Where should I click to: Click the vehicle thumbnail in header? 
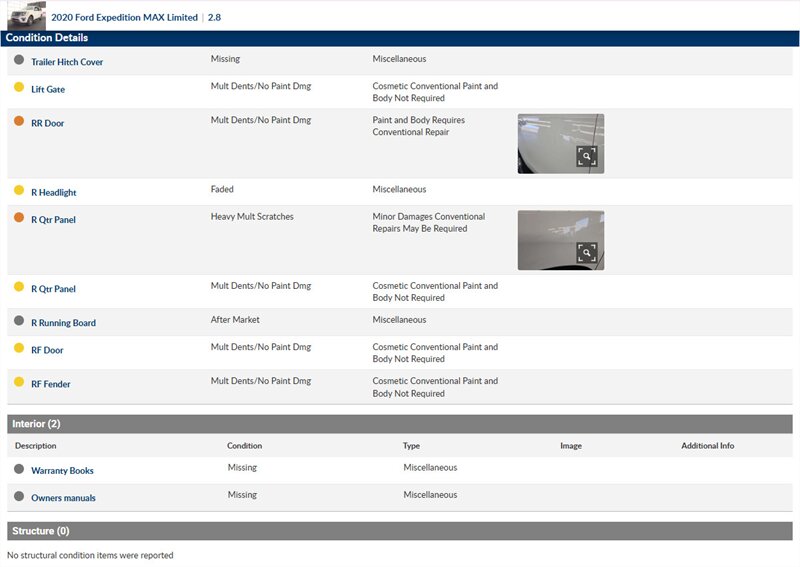point(26,15)
